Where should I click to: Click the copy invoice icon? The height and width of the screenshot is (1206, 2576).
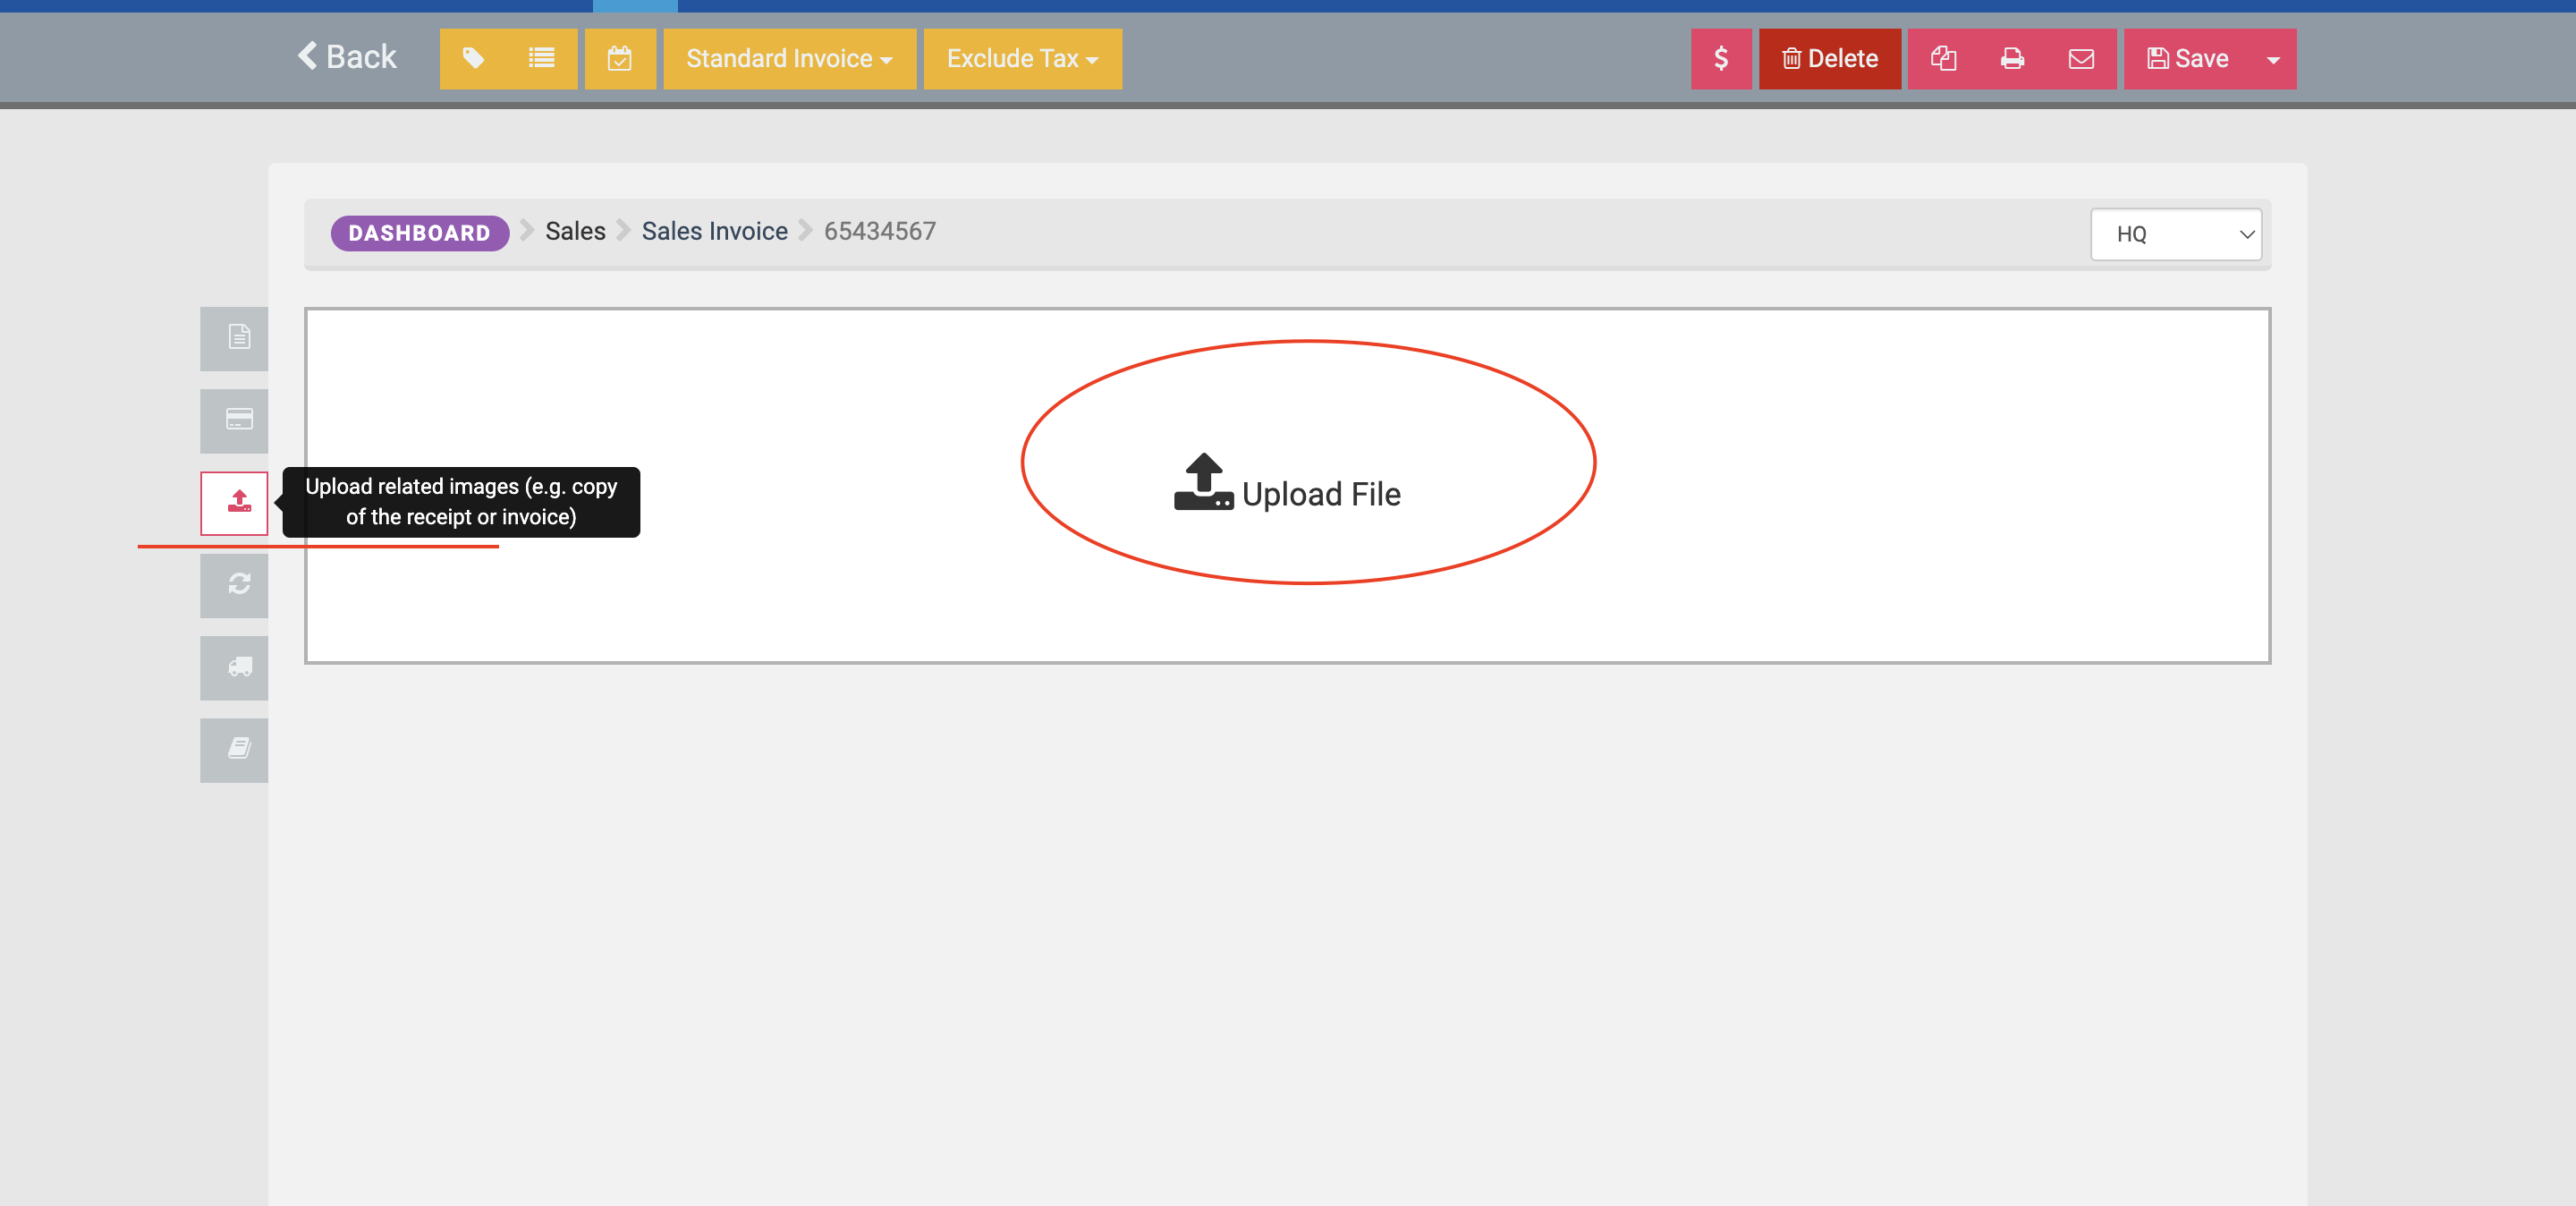tap(1942, 59)
